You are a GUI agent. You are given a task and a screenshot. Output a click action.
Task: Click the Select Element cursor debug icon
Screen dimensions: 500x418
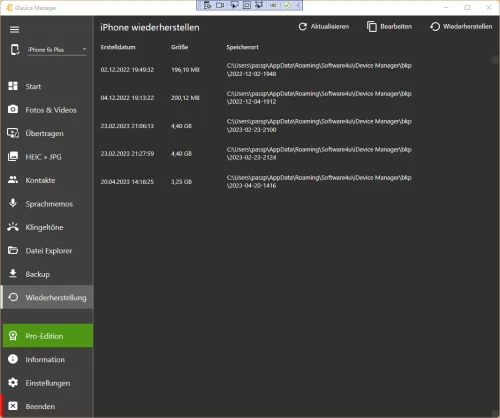click(x=234, y=5)
